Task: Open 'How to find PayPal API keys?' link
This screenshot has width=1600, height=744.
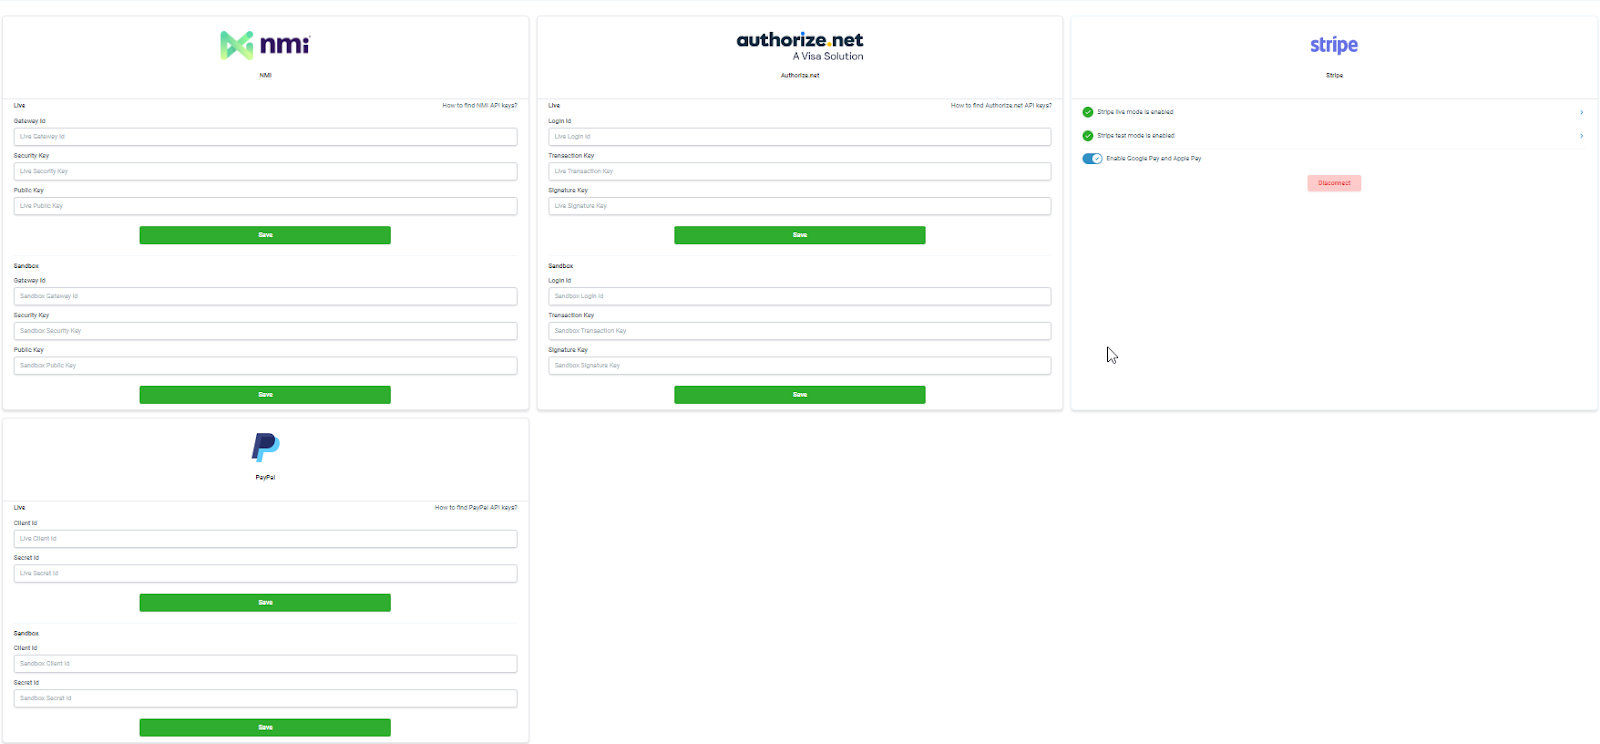Action: coord(475,507)
